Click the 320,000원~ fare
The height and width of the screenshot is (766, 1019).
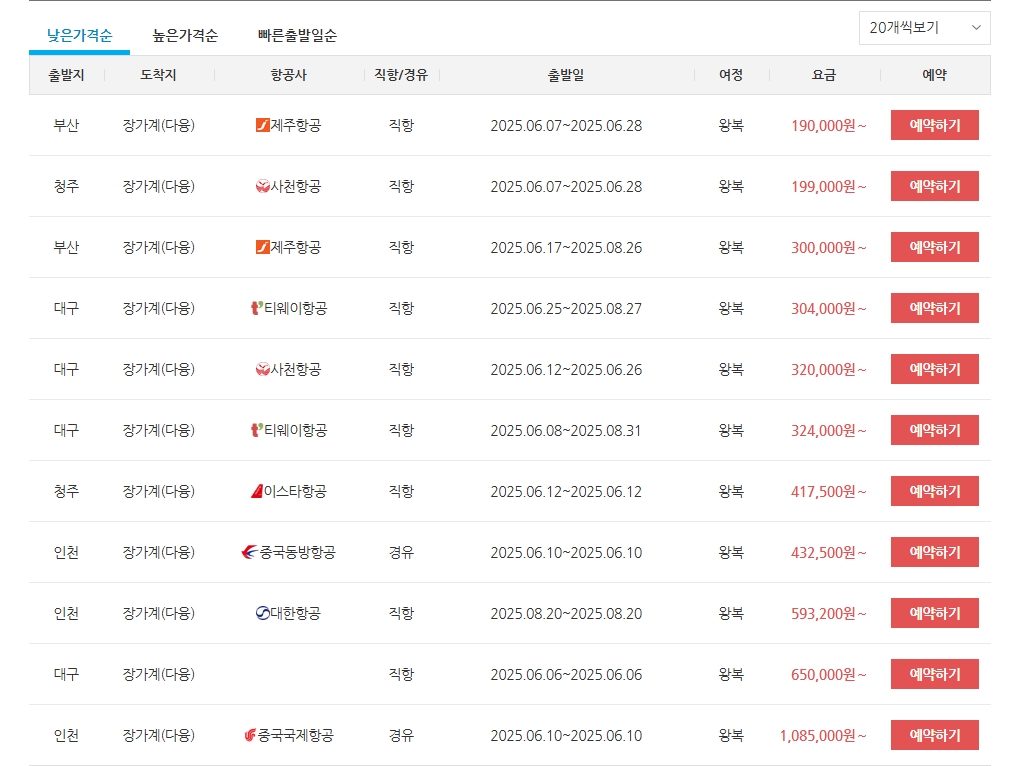pyautogui.click(x=829, y=370)
